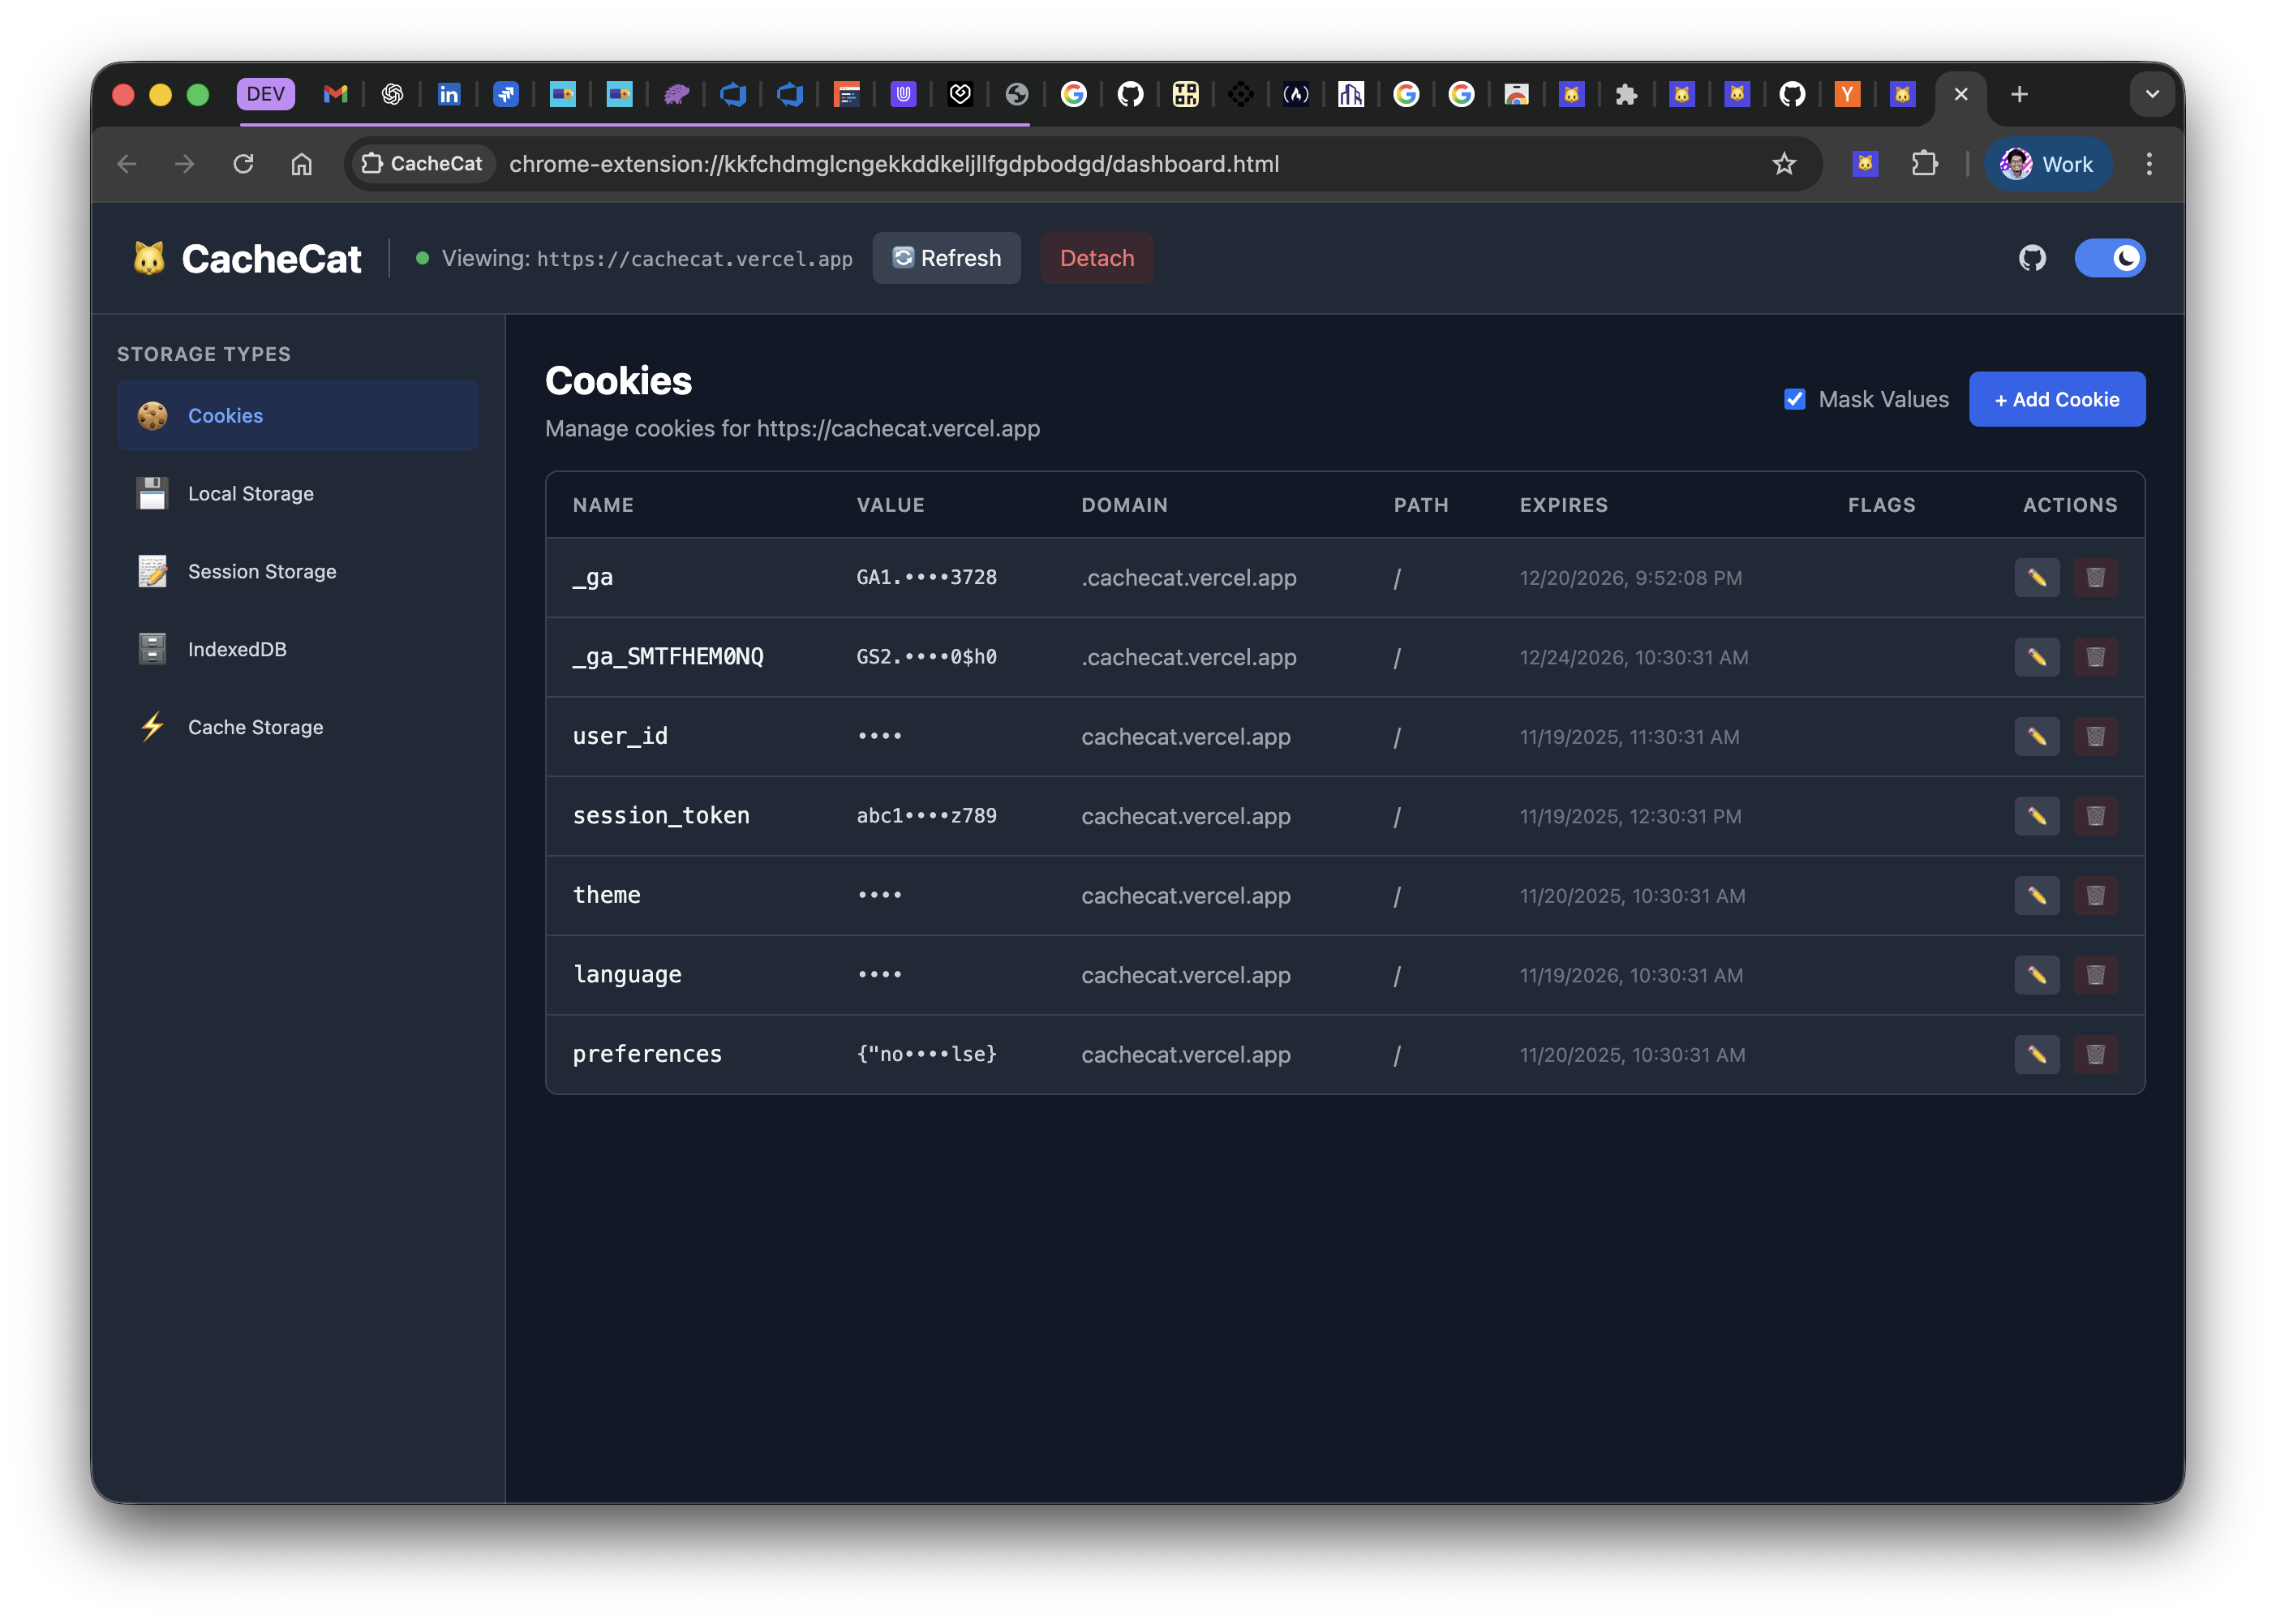Screen dimensions: 2276x1624
Task: Edit the session_token cookie with the pencil icon
Action: pos(2037,816)
